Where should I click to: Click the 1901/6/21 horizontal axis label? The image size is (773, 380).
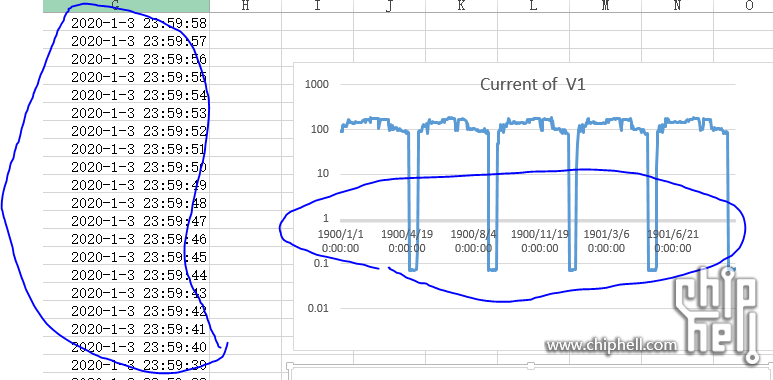coord(673,241)
